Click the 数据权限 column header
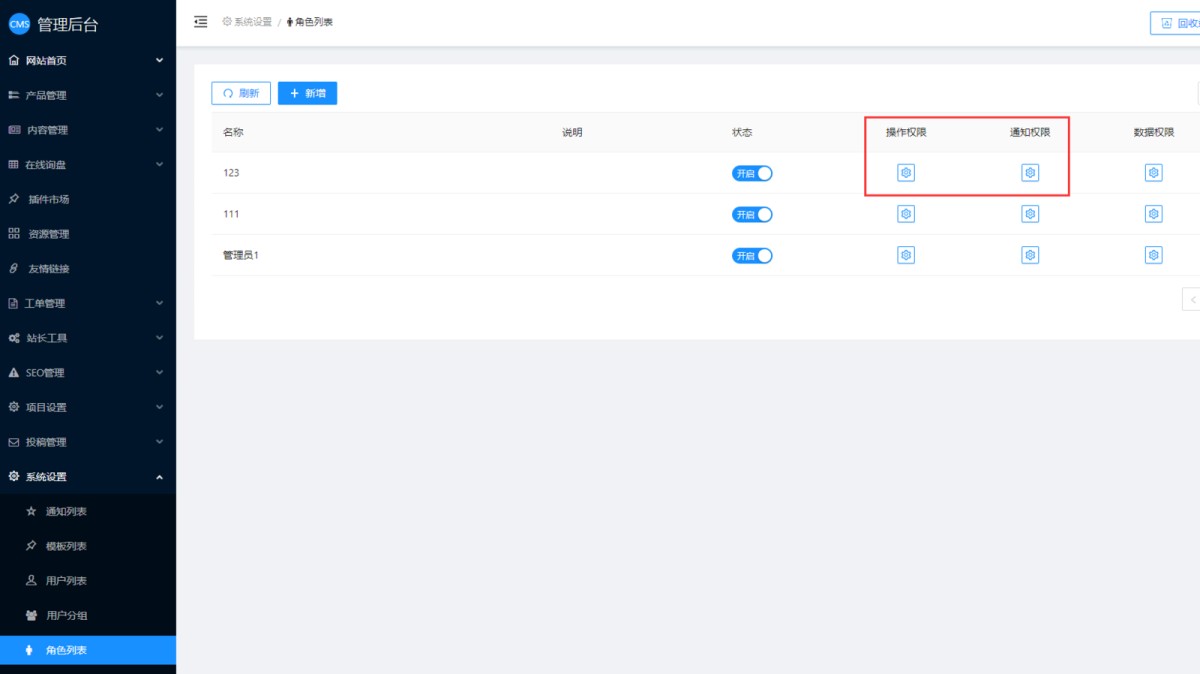This screenshot has width=1200, height=674. point(1154,132)
